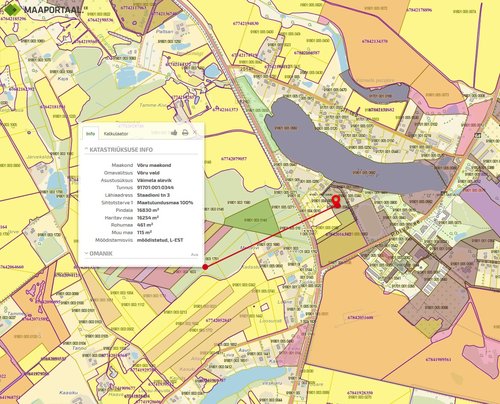Click the Ava link beside OMANIK
The image size is (500, 404).
tap(194, 255)
